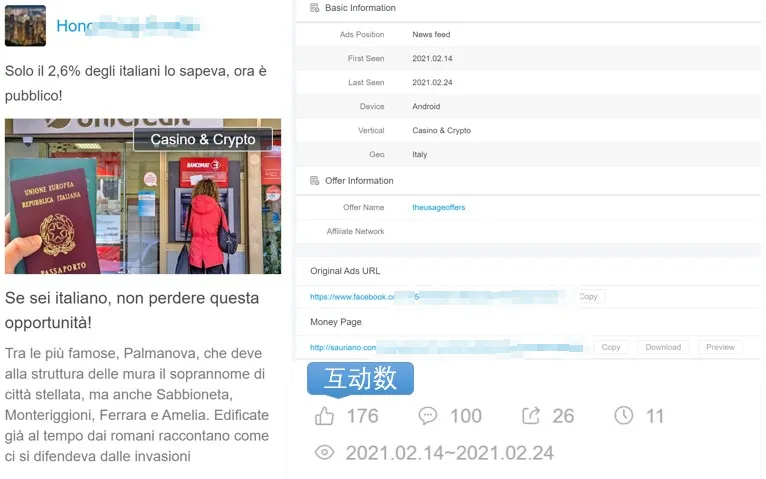Preview the Money Page
Viewport: 766px width, 479px height.
720,347
